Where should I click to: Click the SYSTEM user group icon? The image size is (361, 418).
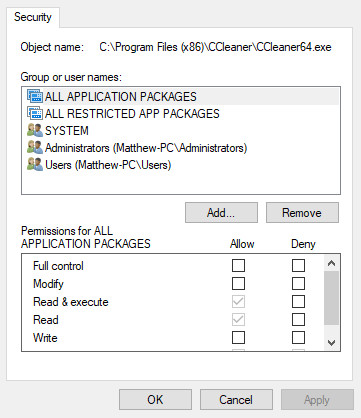coord(35,130)
